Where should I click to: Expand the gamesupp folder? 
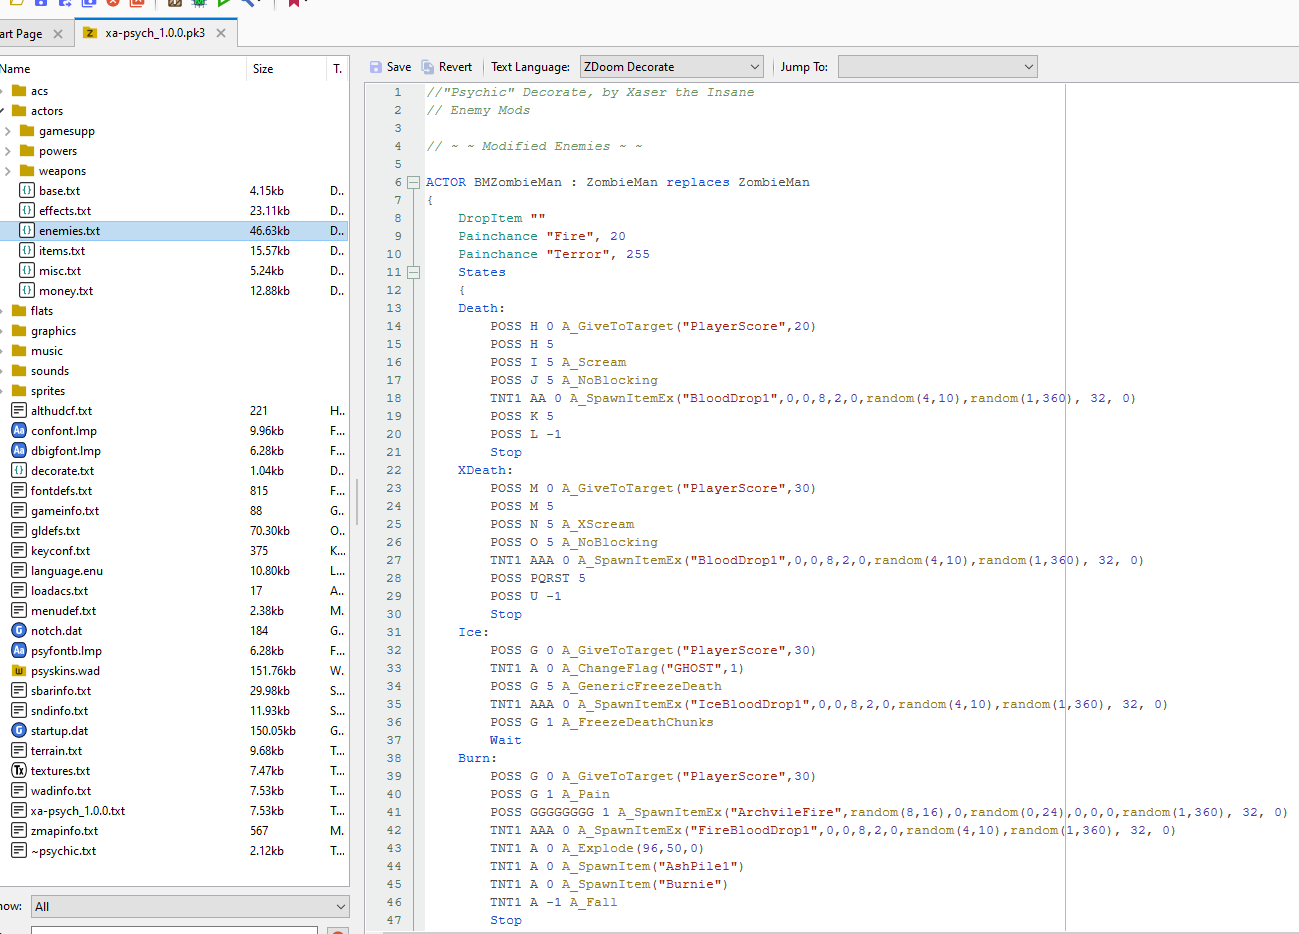click(x=8, y=131)
